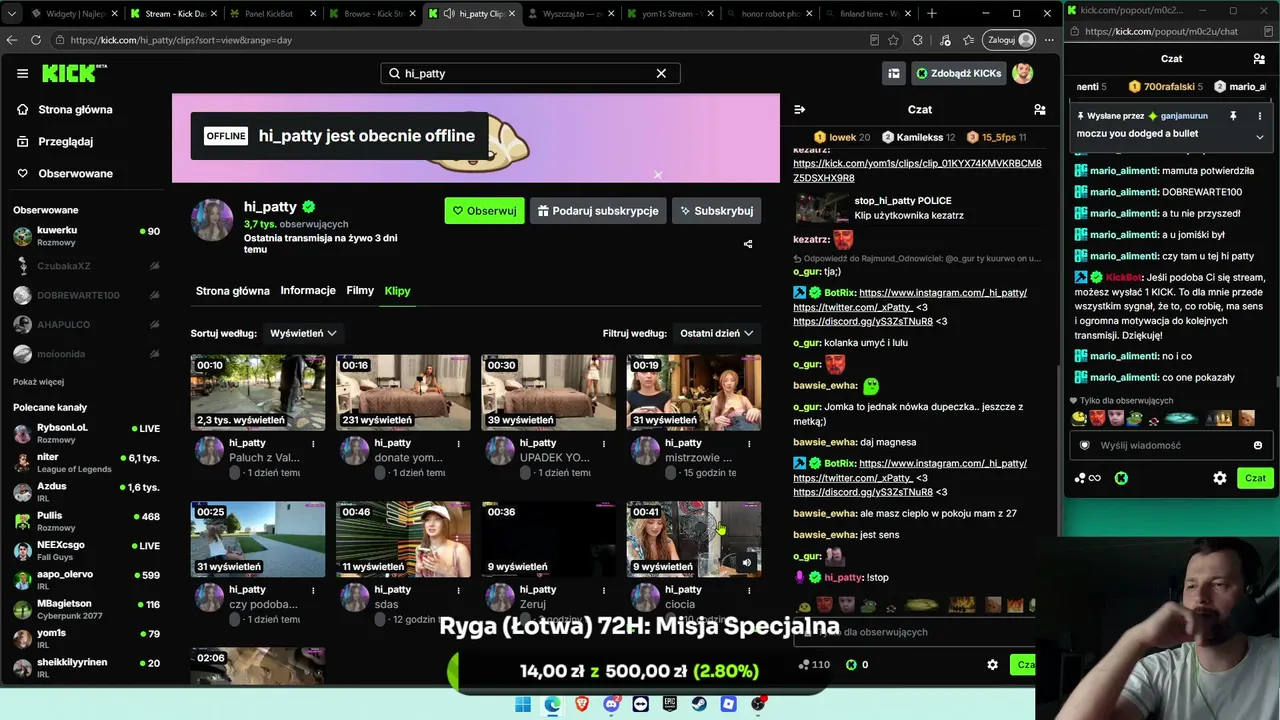Open options for the czy podoba... clip

click(x=313, y=590)
